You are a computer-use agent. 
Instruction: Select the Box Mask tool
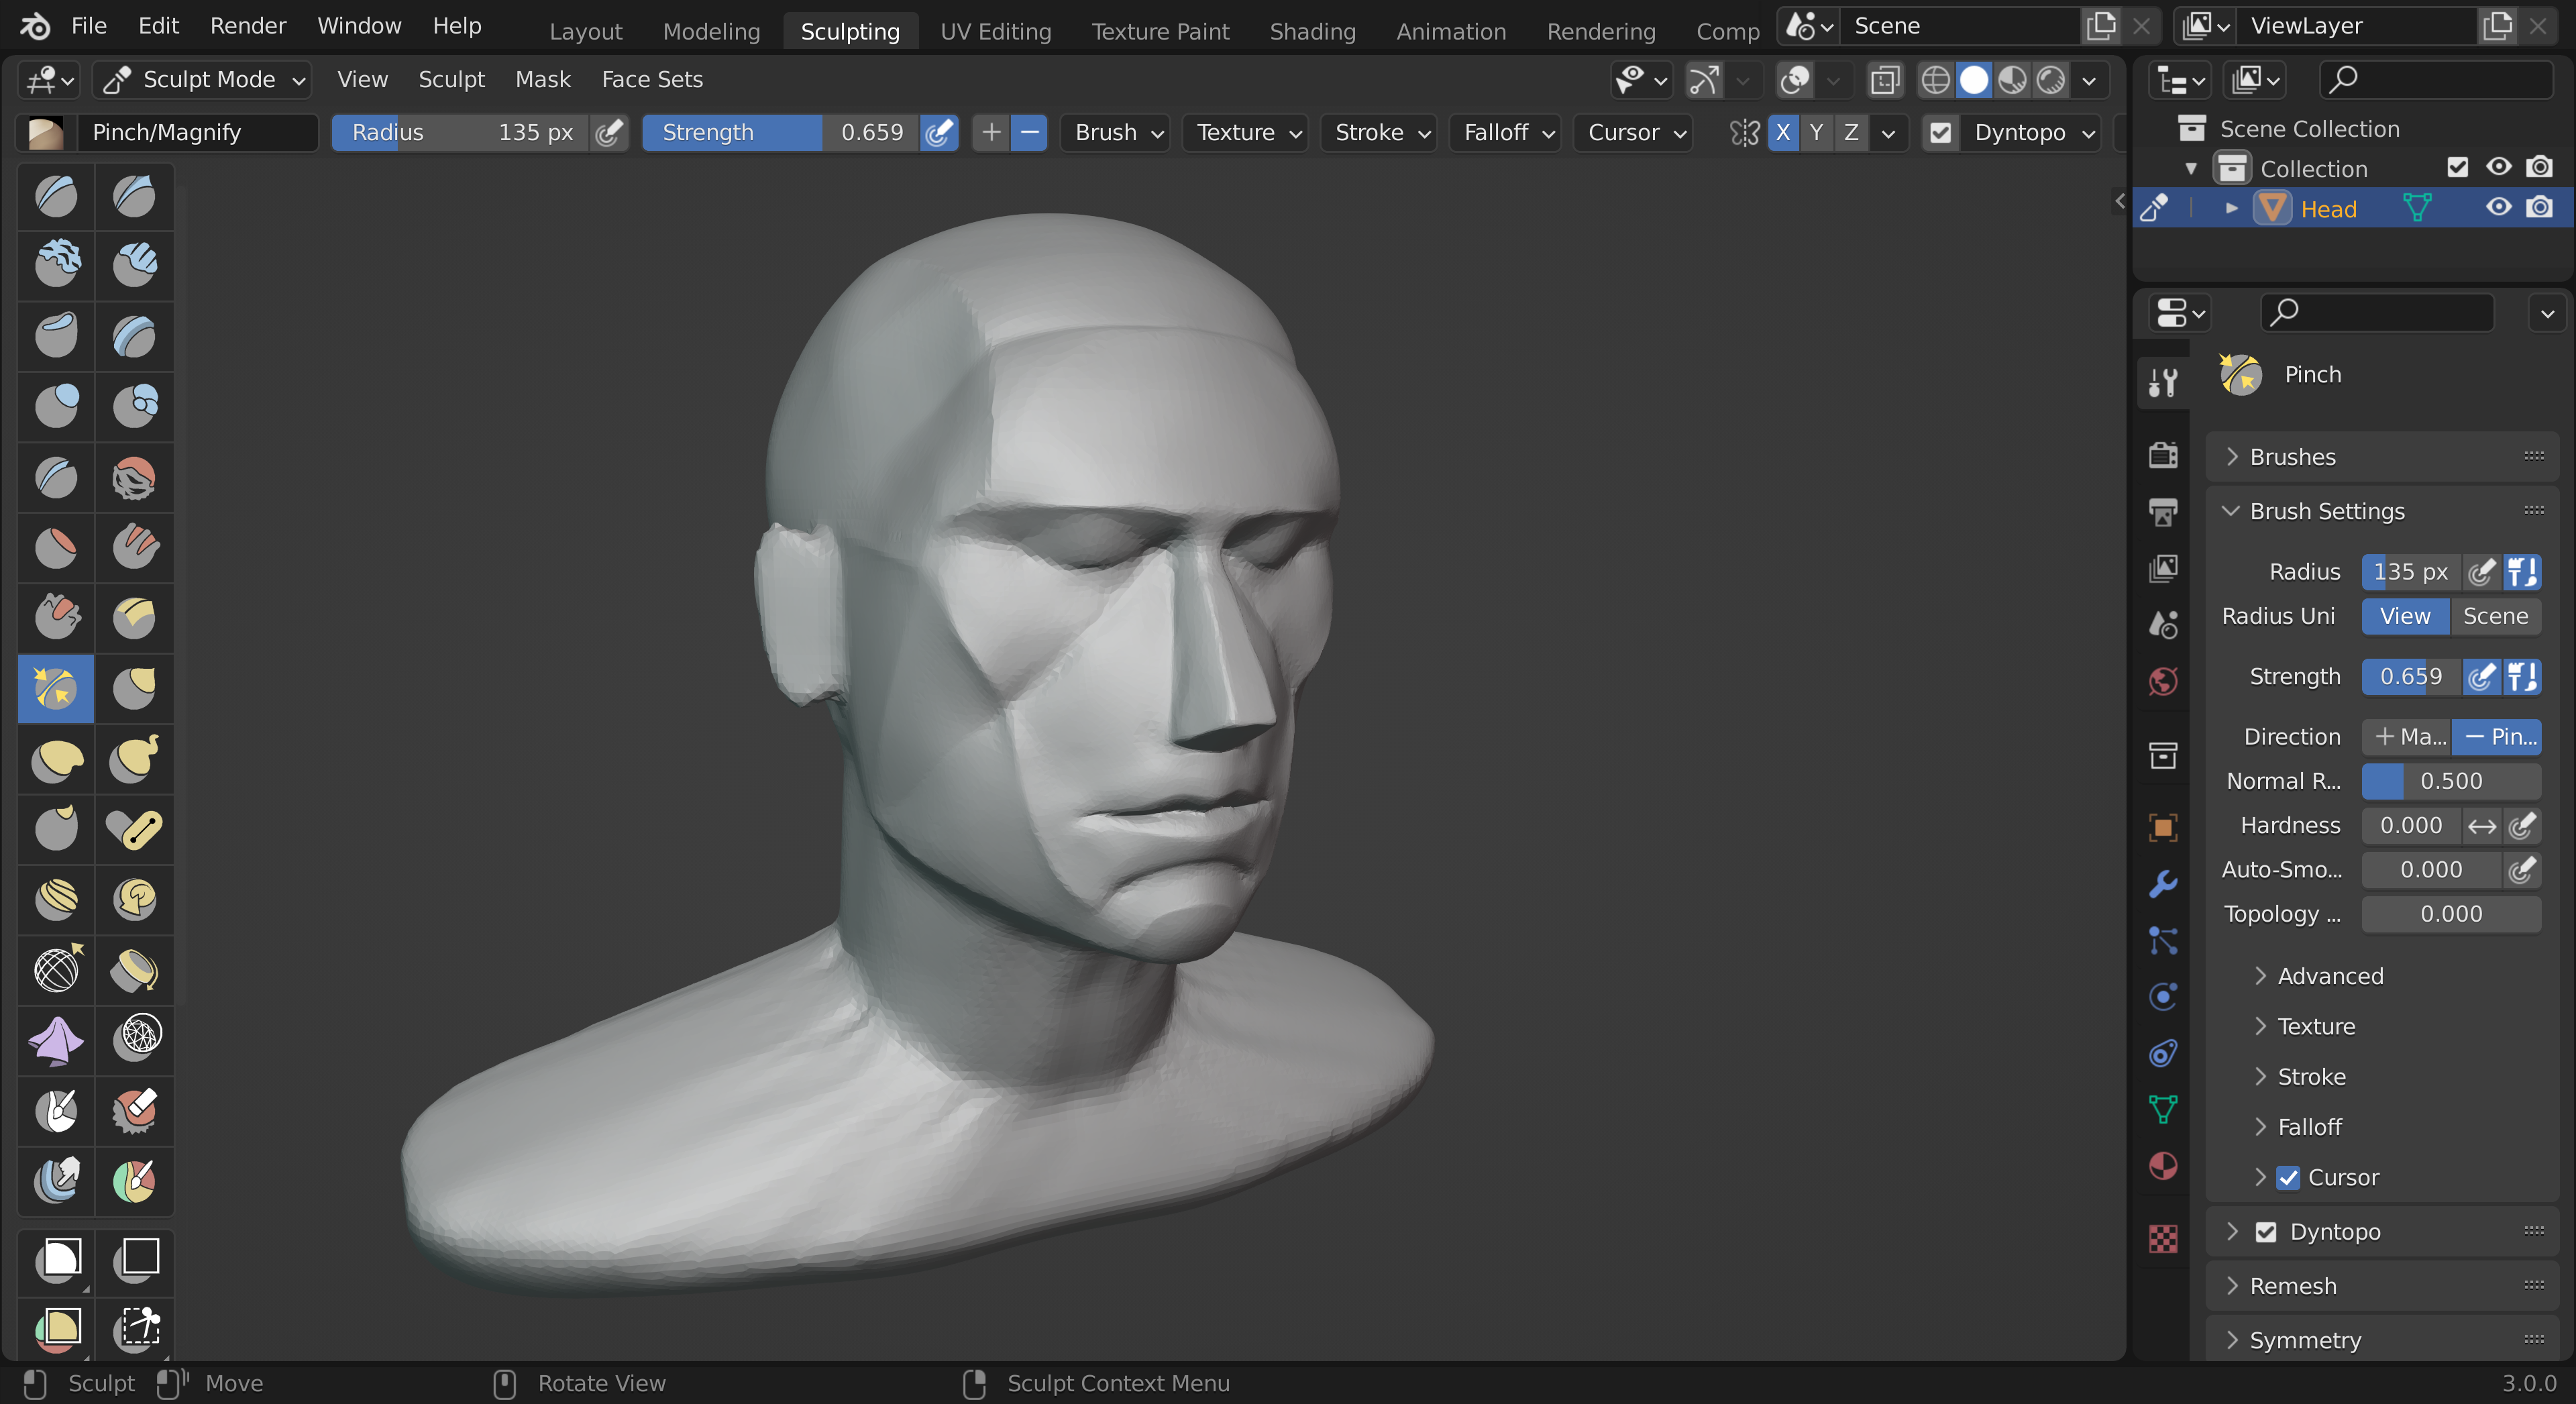tap(59, 1258)
